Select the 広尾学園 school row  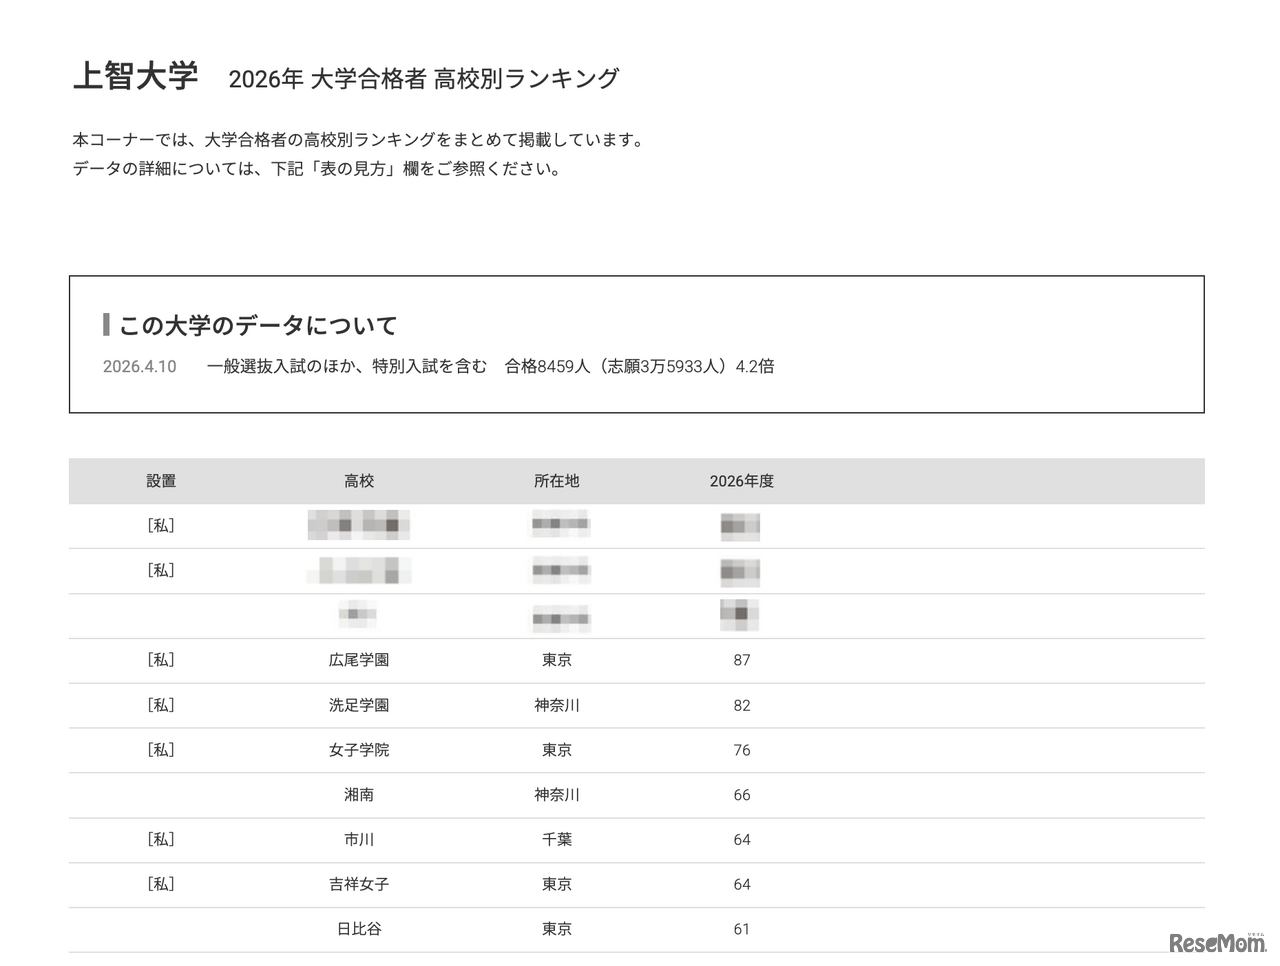(360, 660)
